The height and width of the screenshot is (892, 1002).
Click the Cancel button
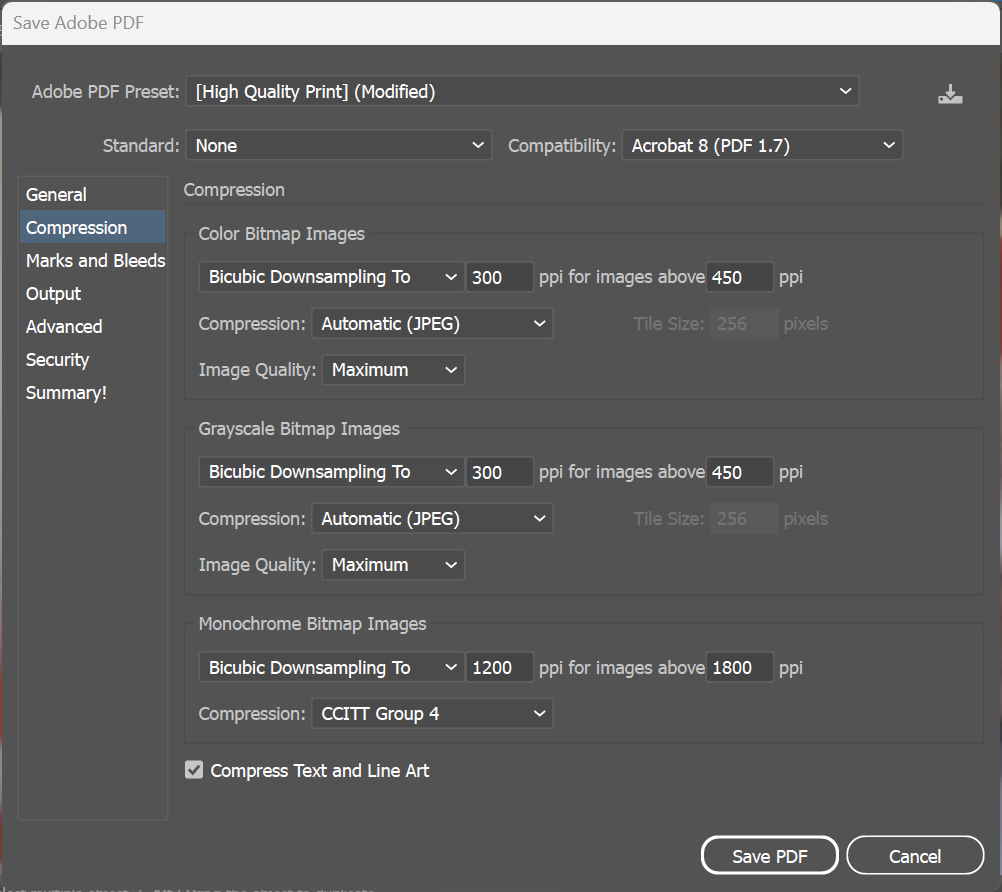tap(915, 856)
